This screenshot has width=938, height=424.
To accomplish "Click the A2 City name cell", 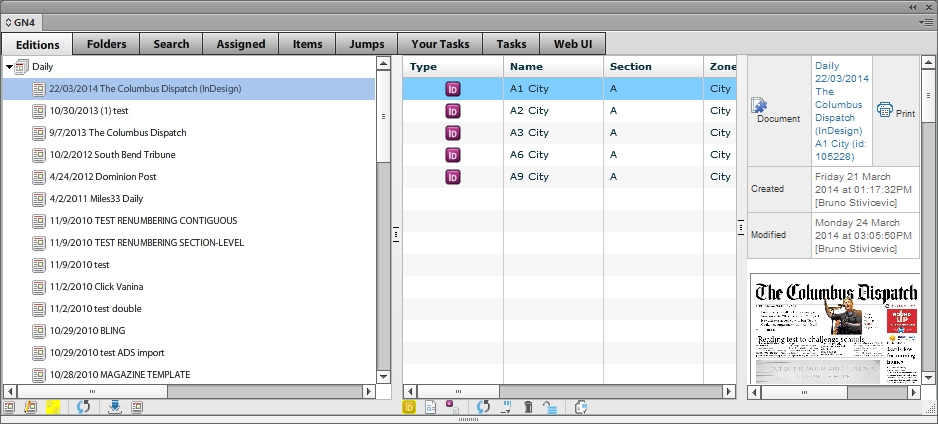I will [553, 111].
